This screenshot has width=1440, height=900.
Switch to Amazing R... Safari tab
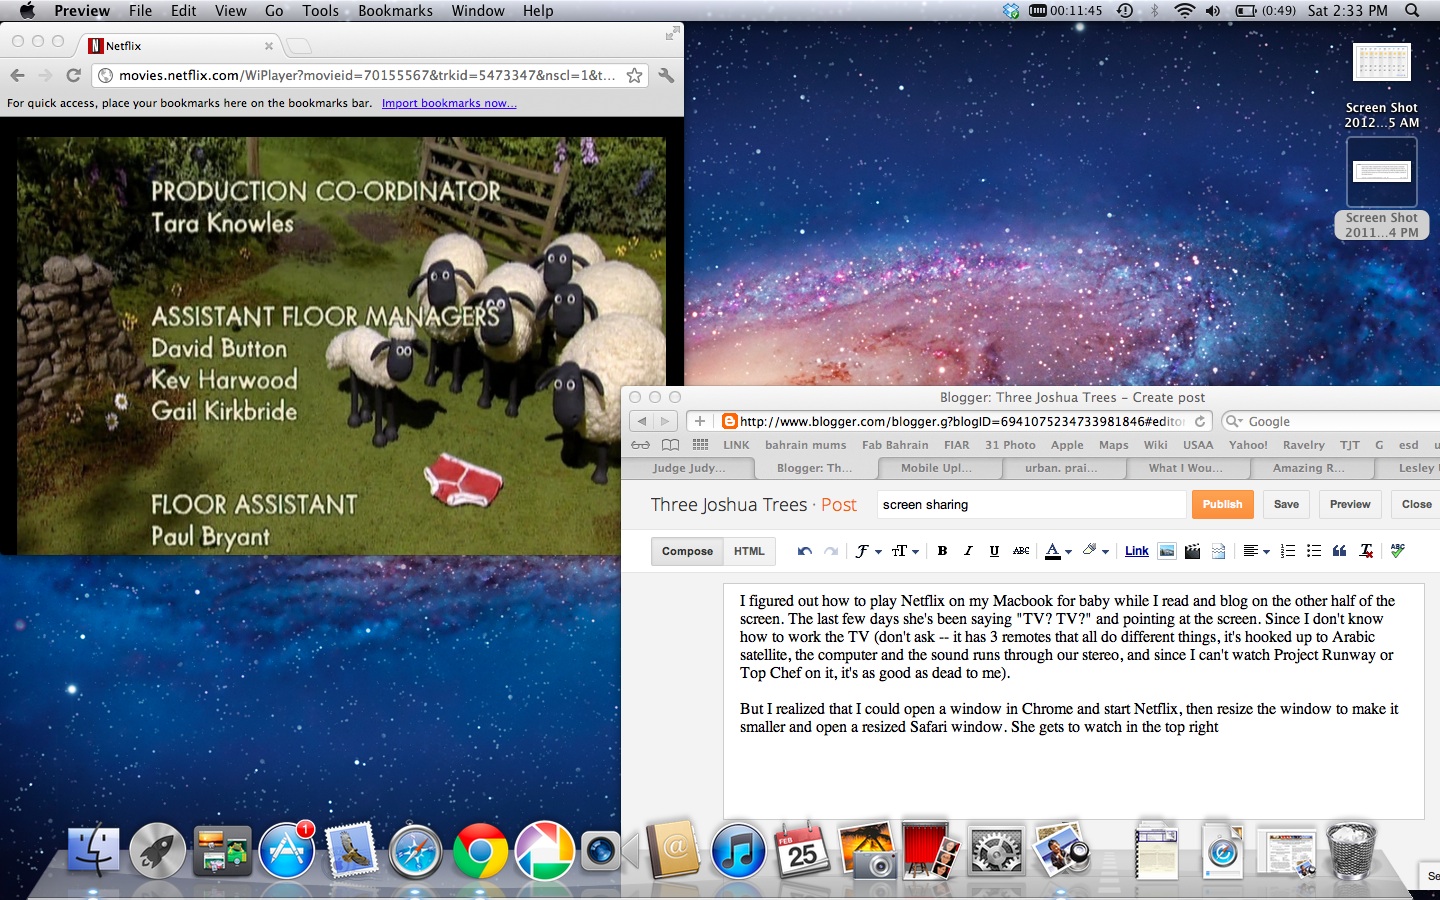click(x=1308, y=468)
